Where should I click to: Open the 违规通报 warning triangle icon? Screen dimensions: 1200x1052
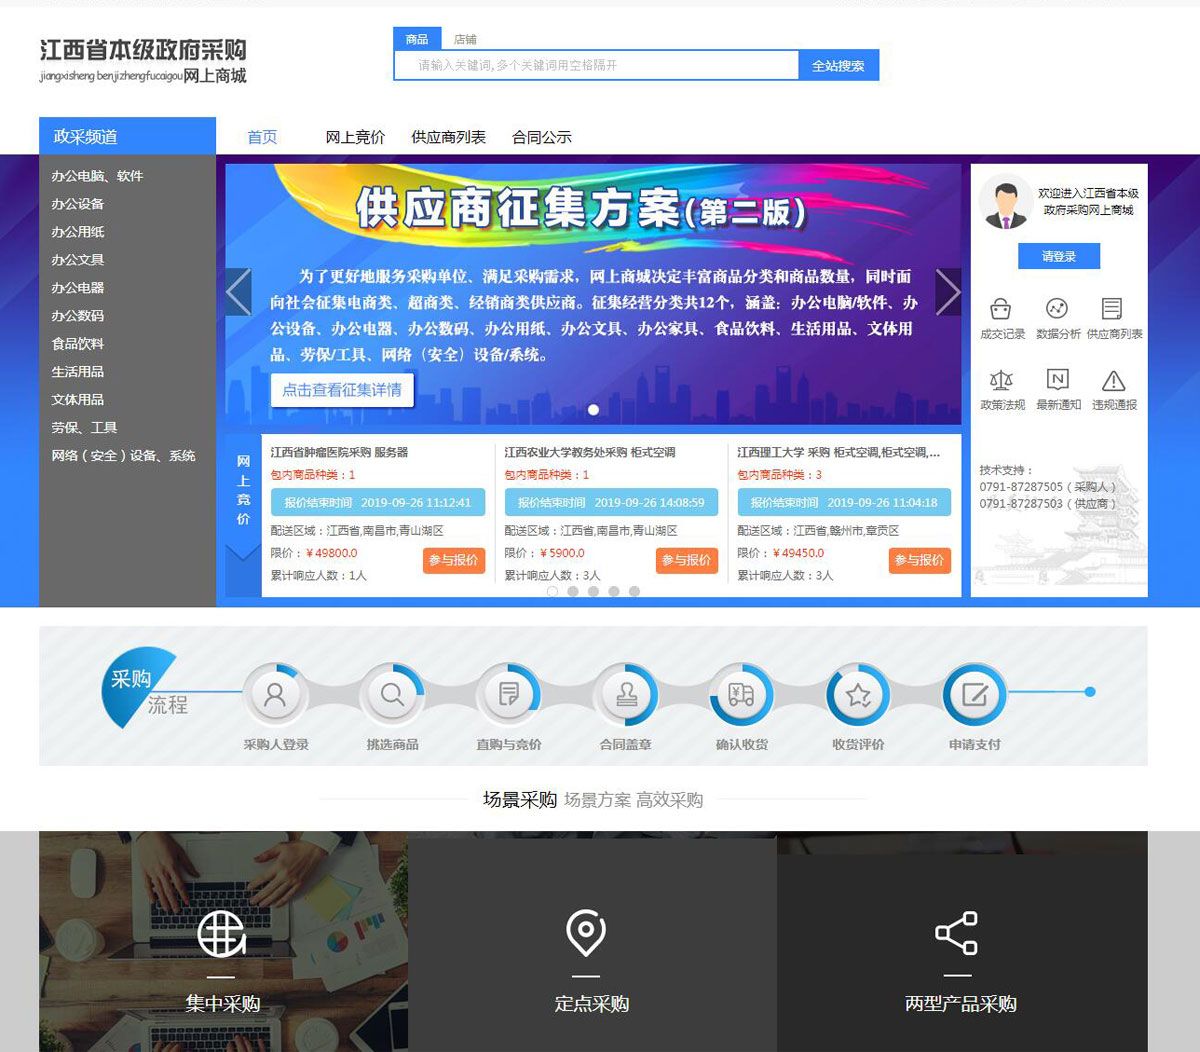tap(1113, 380)
